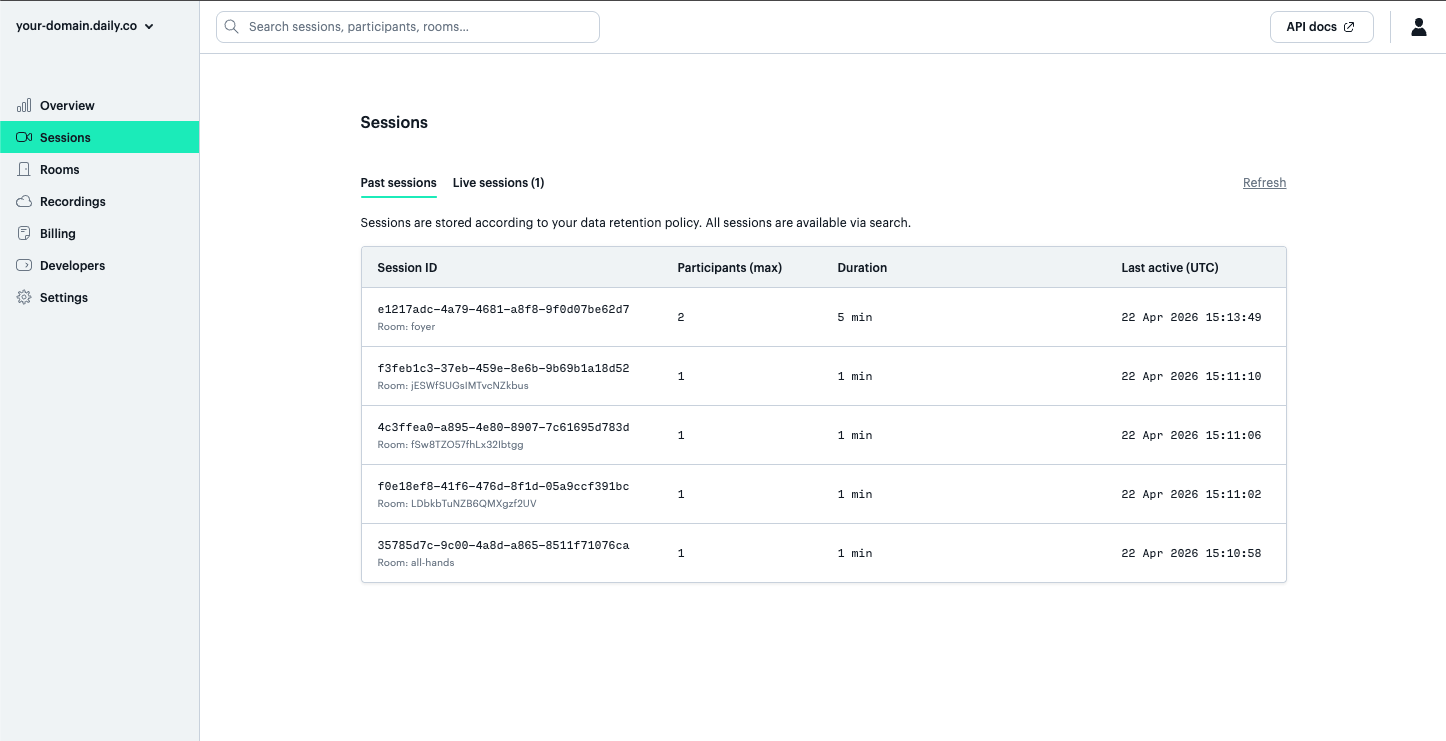
Task: Click the Recordings cloud icon
Action: click(24, 201)
